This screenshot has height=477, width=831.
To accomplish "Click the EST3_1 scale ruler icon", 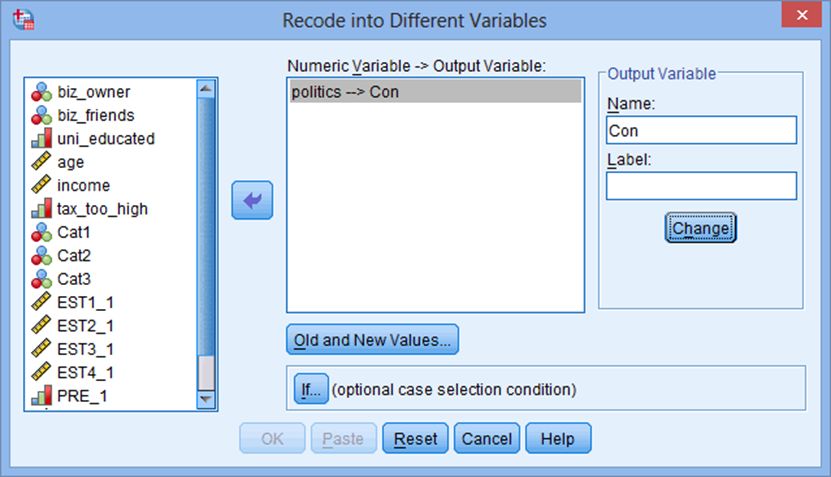I will [x=41, y=349].
